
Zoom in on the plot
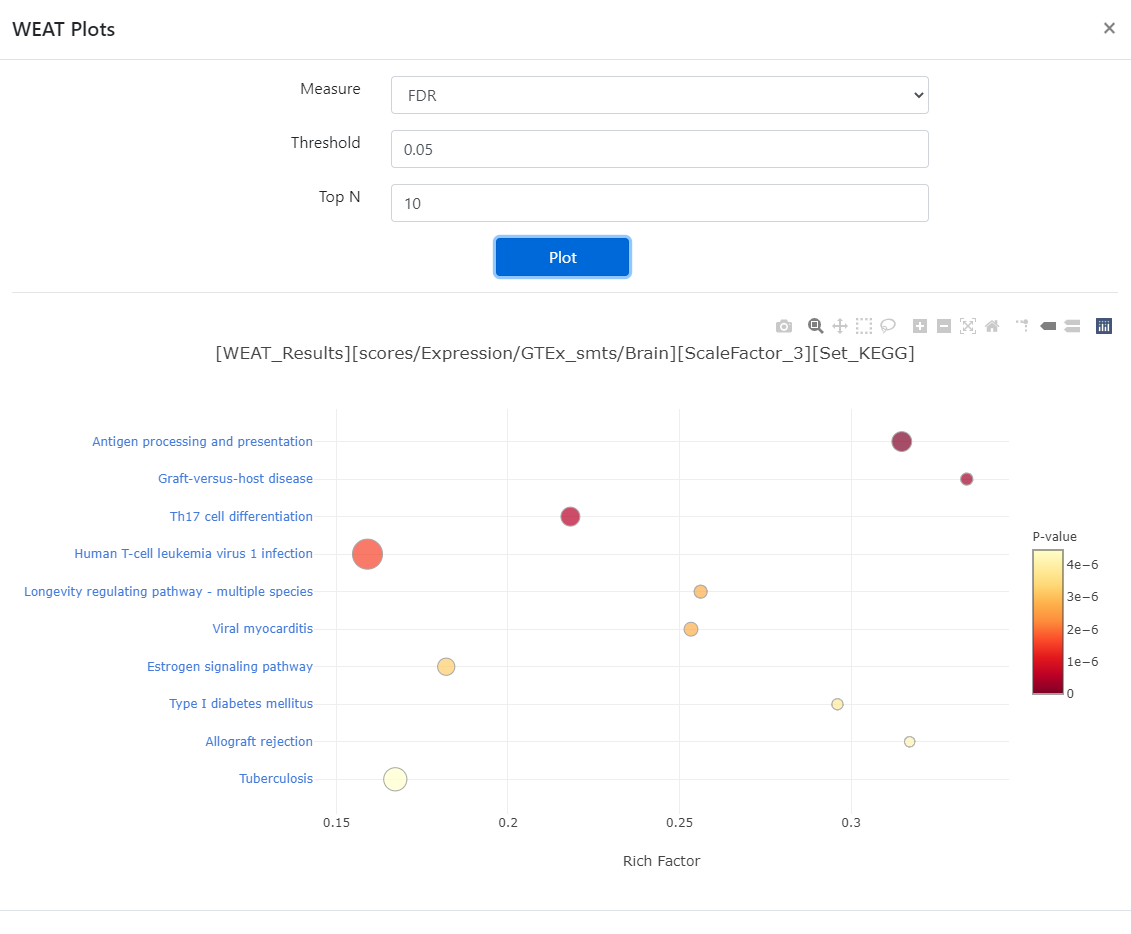point(920,326)
